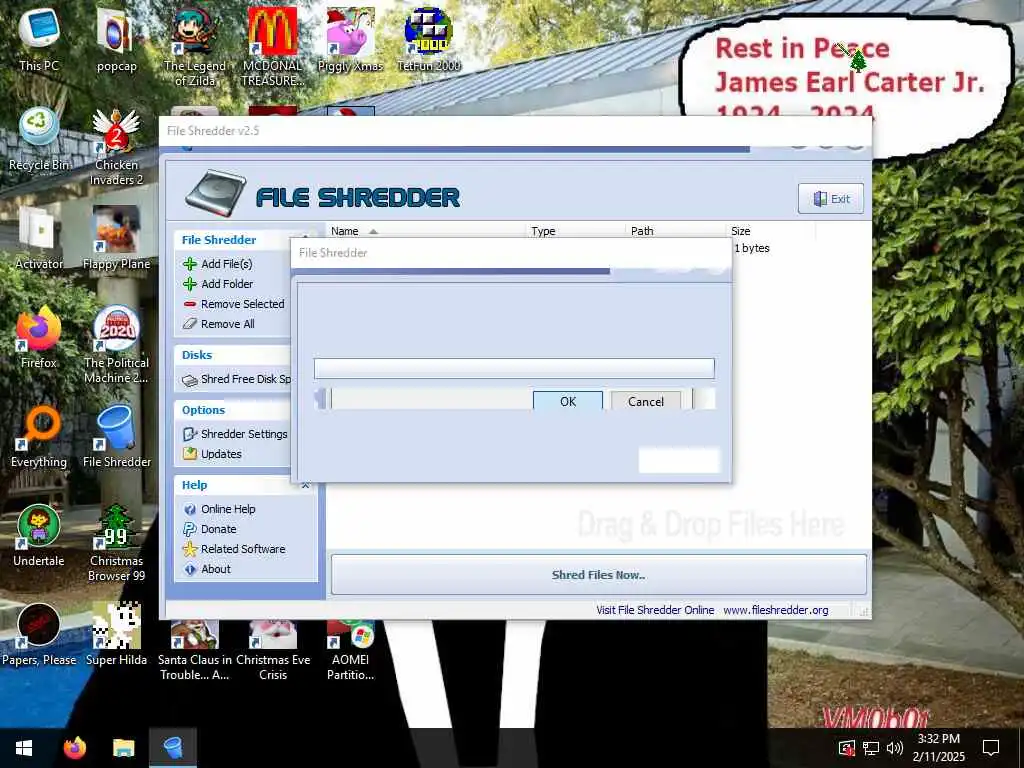Click the Exit button
The width and height of the screenshot is (1024, 768).
[831, 199]
